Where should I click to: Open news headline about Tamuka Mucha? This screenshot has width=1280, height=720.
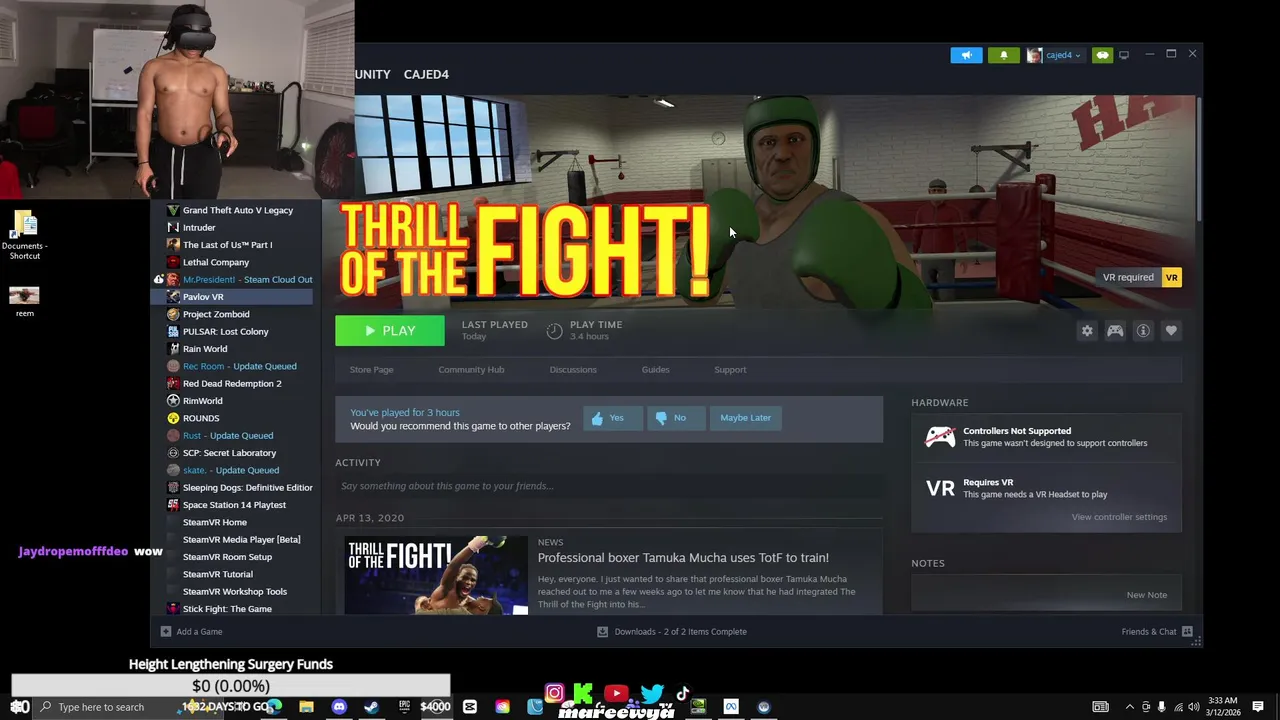click(x=683, y=558)
